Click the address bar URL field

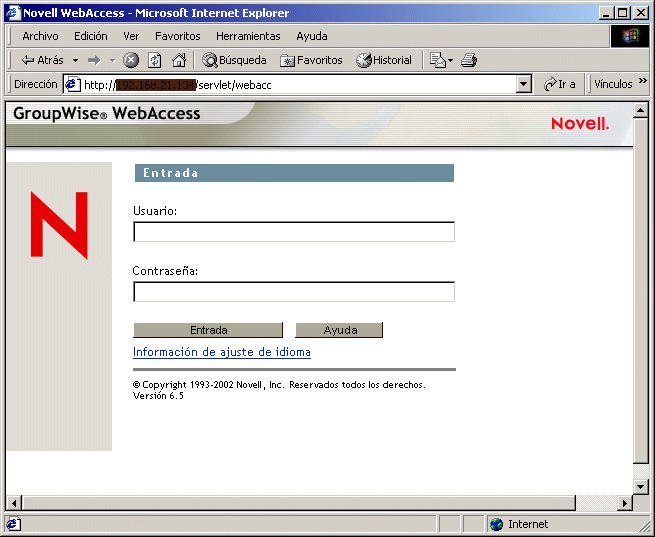click(299, 85)
